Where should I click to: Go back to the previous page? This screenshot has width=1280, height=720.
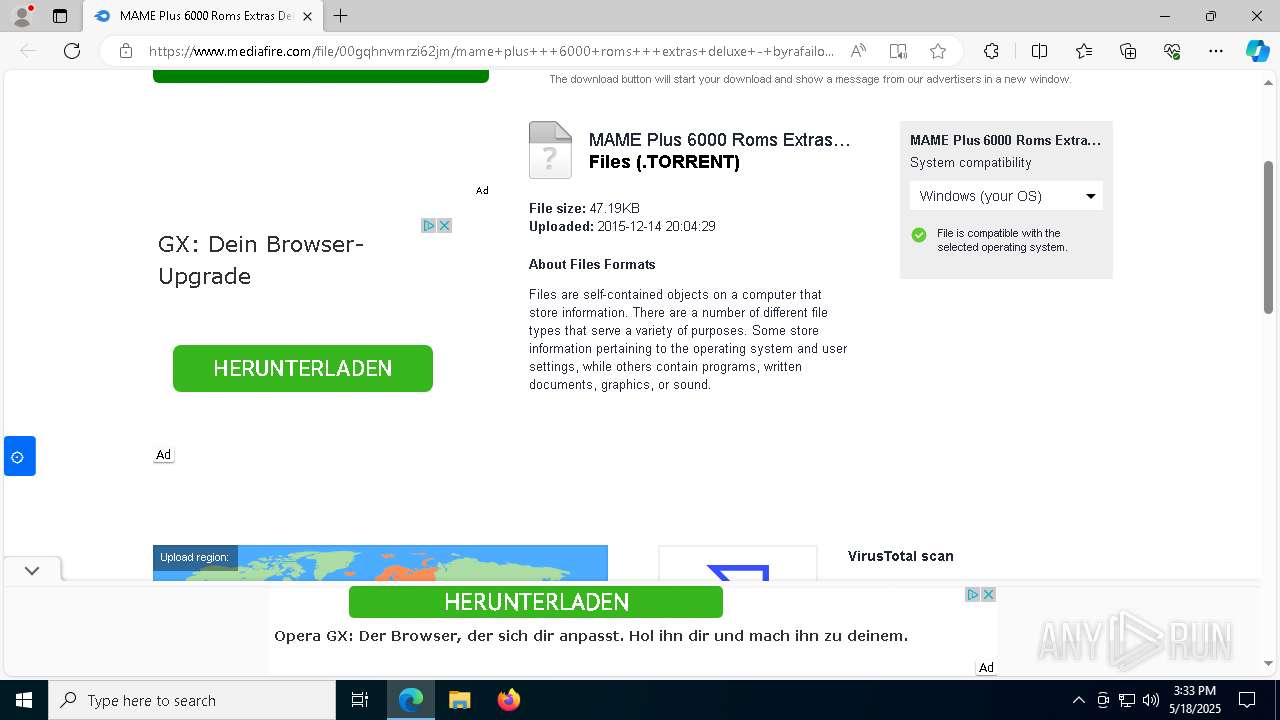tap(28, 51)
